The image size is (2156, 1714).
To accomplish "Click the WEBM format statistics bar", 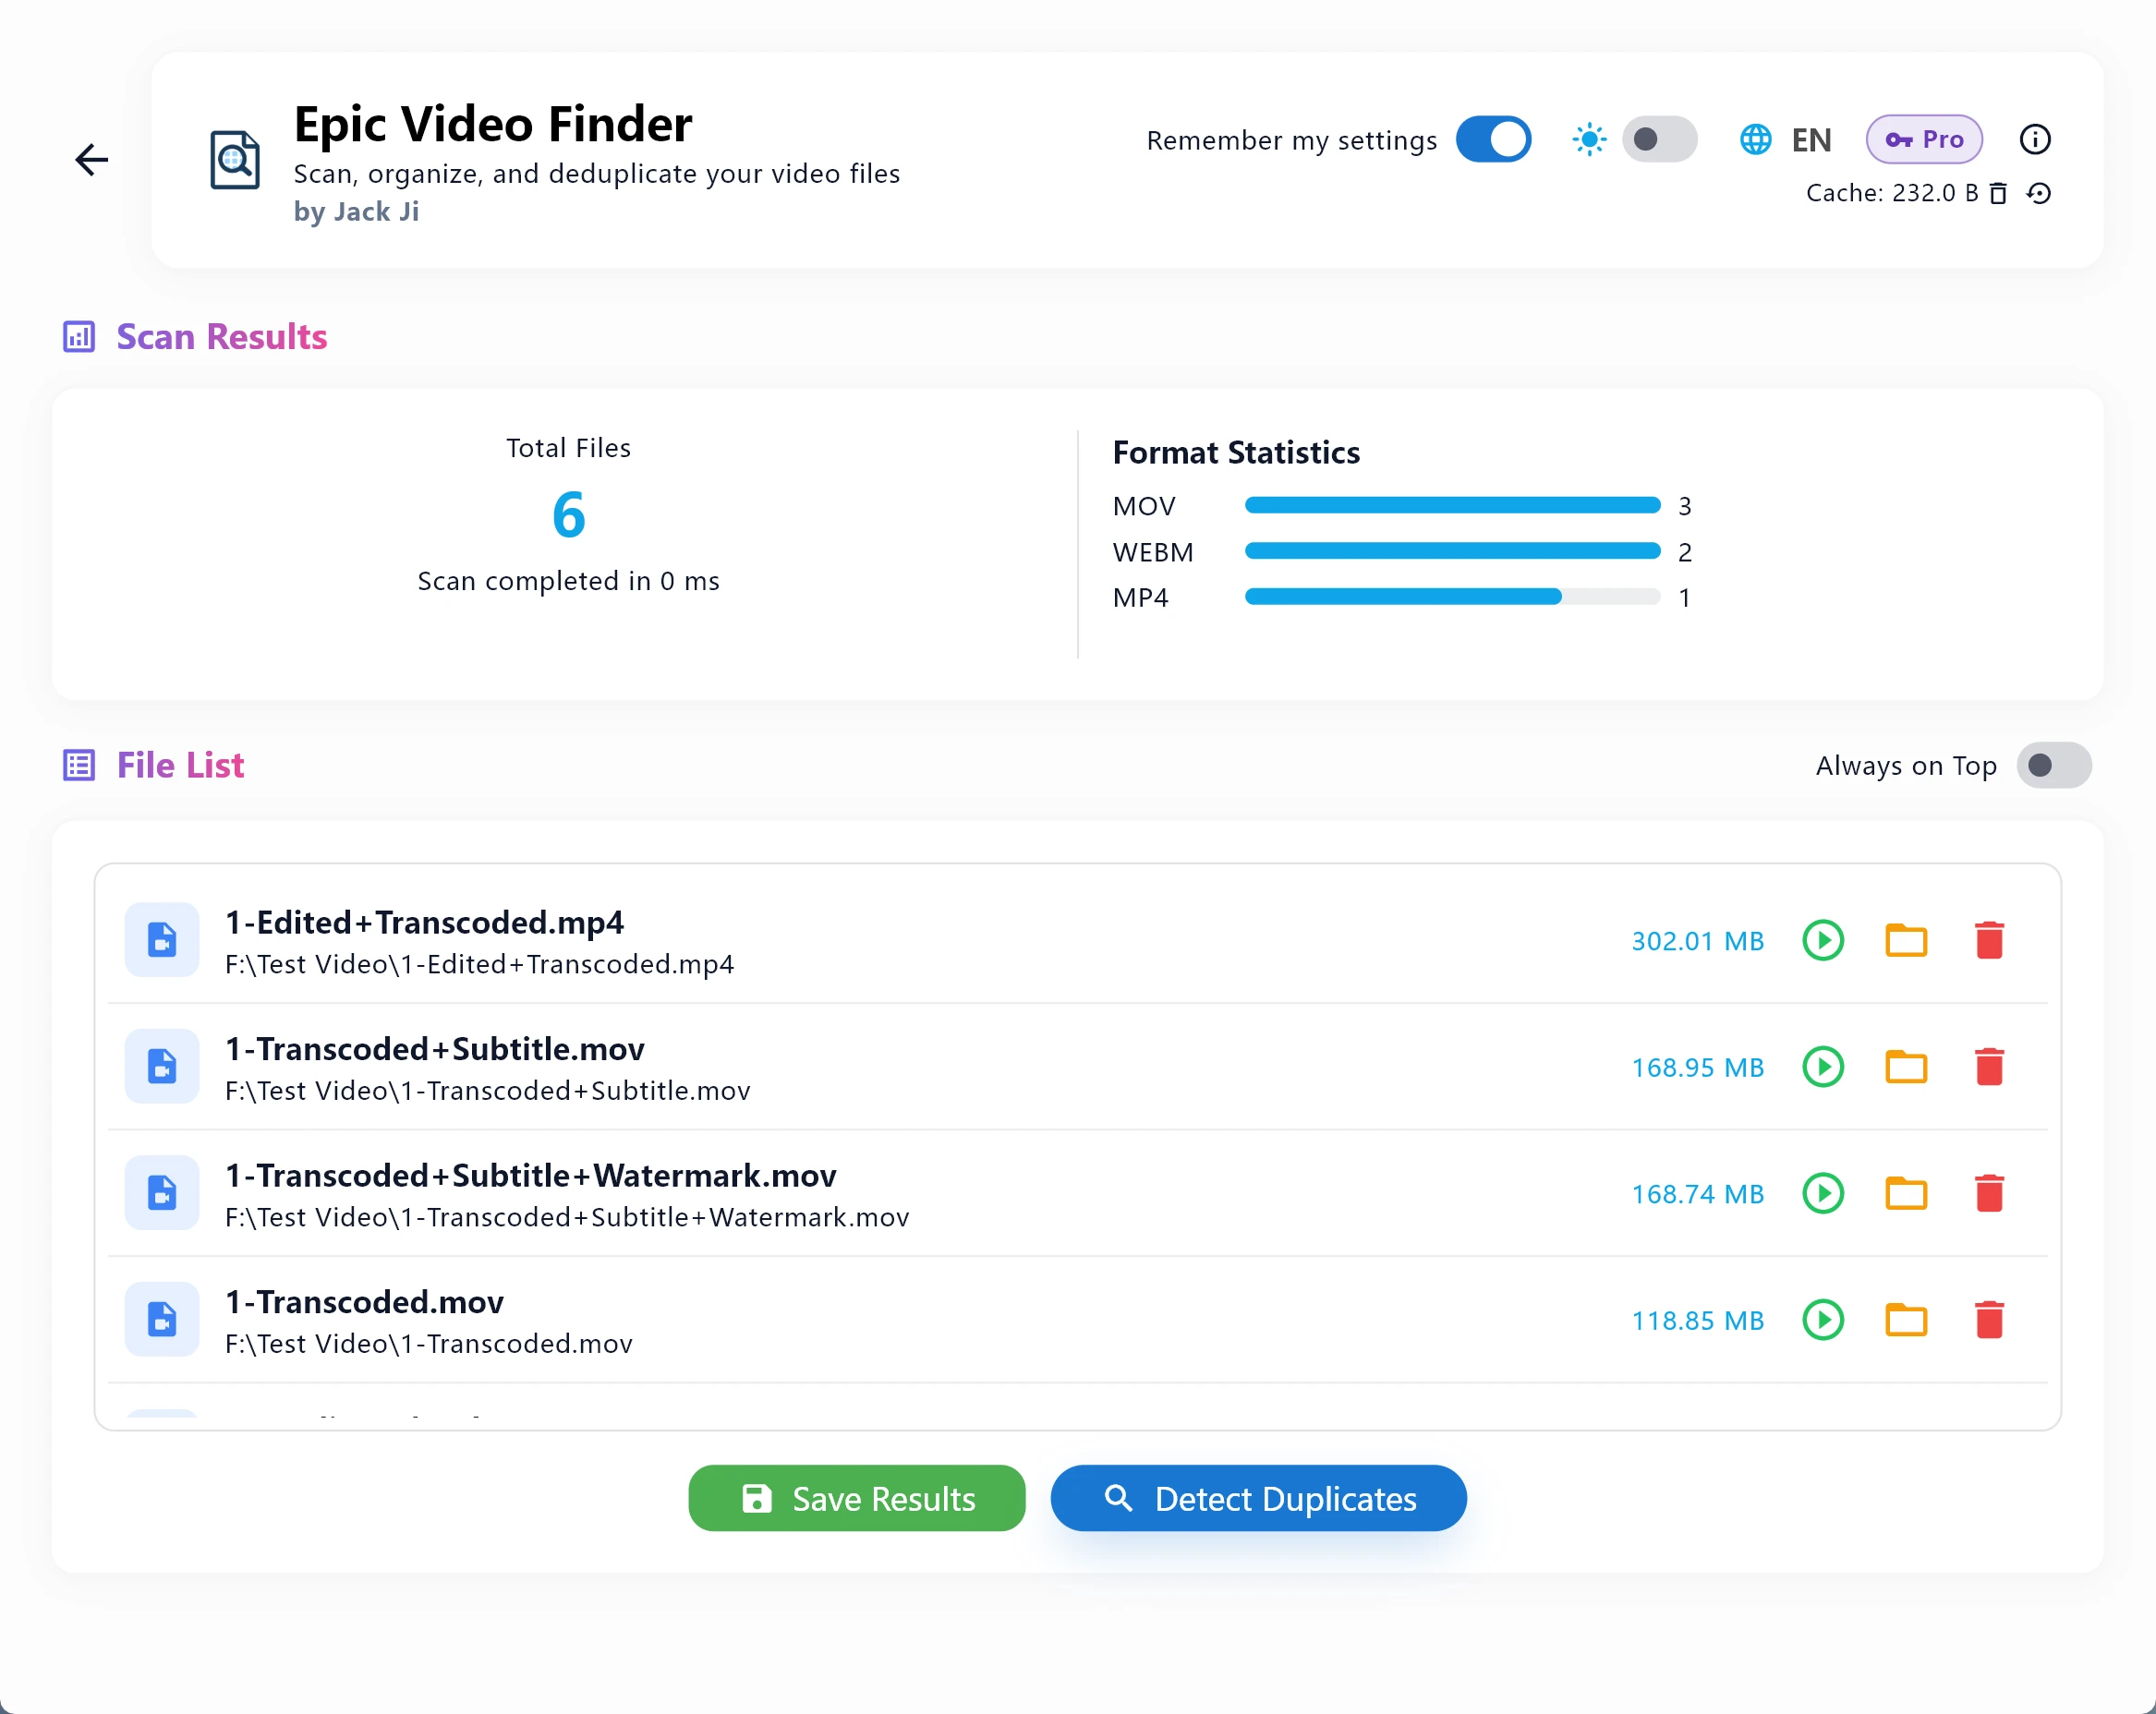I will coord(1452,551).
